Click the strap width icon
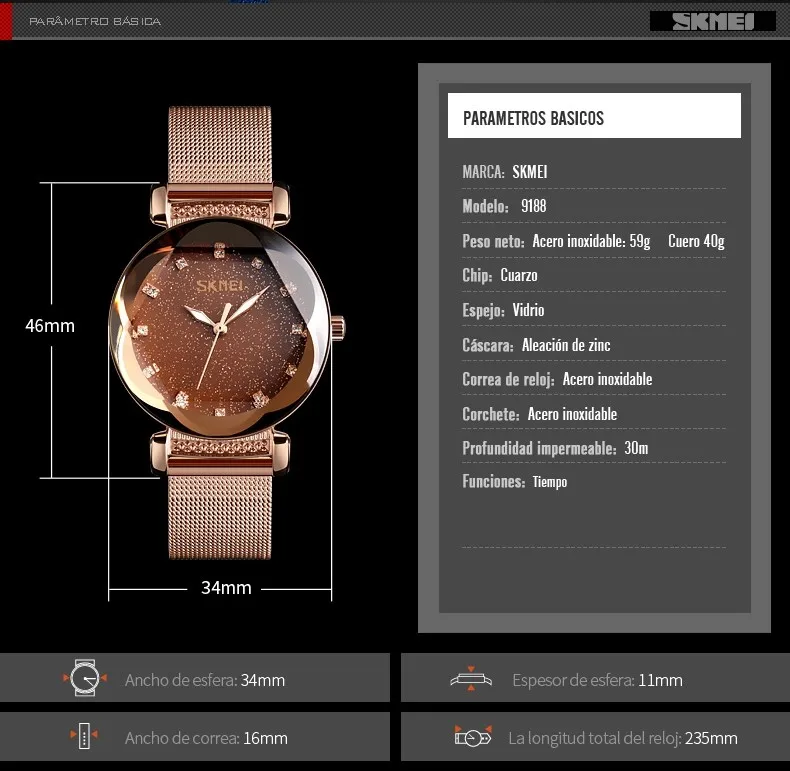This screenshot has width=790, height=771. coord(84,736)
